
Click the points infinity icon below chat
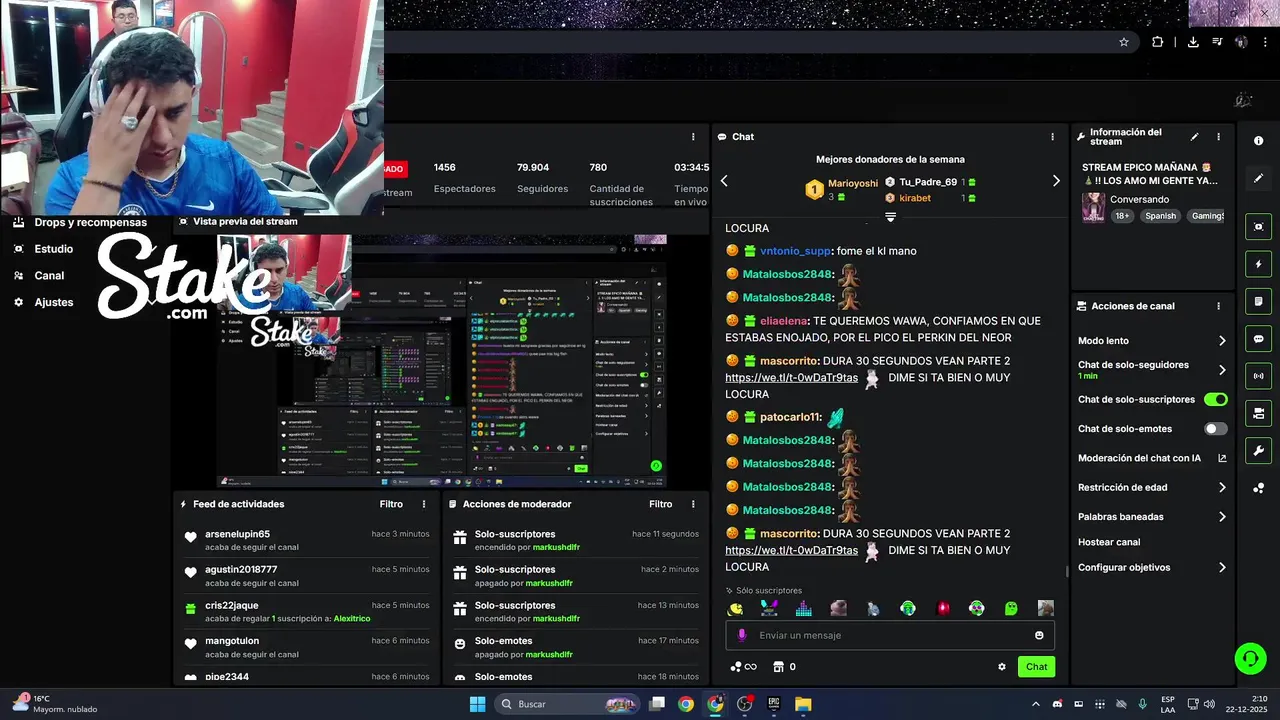(743, 667)
